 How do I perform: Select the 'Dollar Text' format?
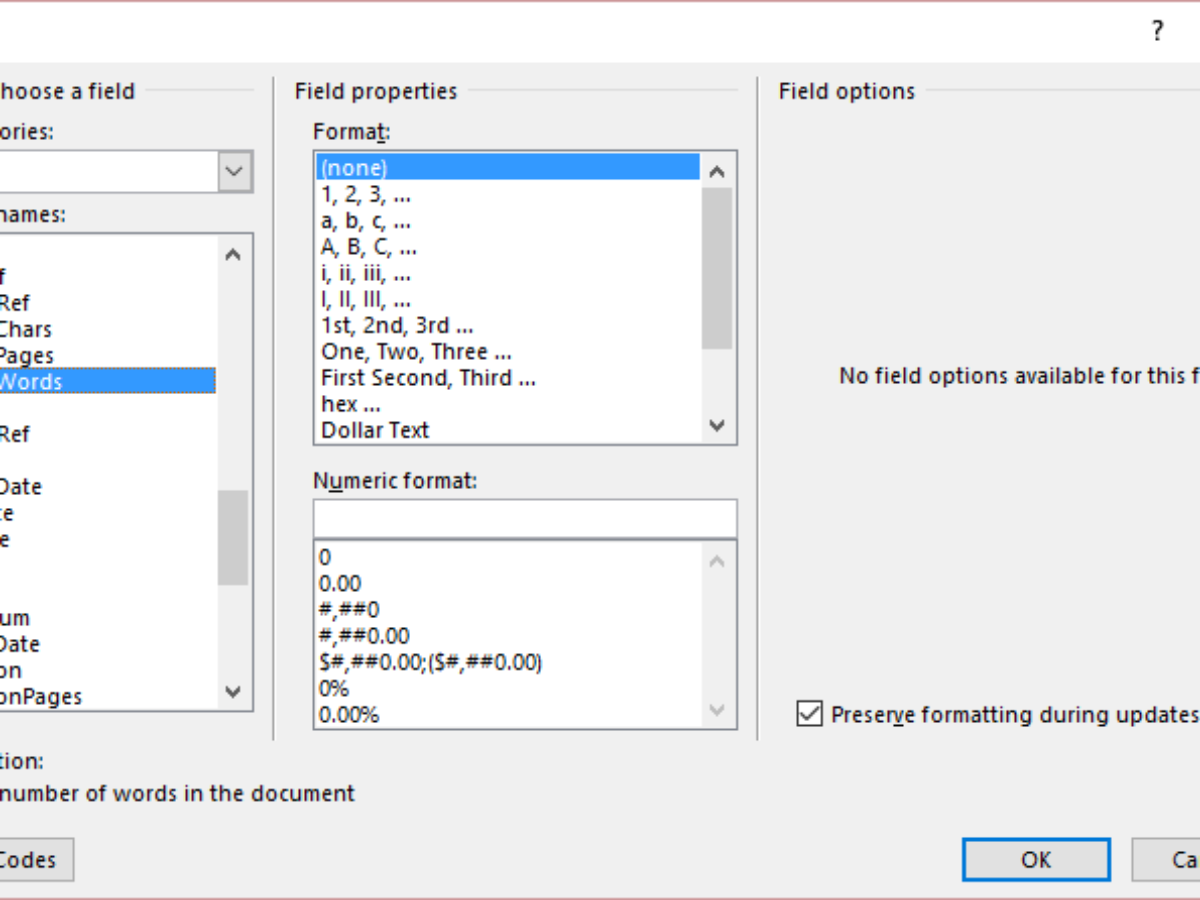coord(375,430)
